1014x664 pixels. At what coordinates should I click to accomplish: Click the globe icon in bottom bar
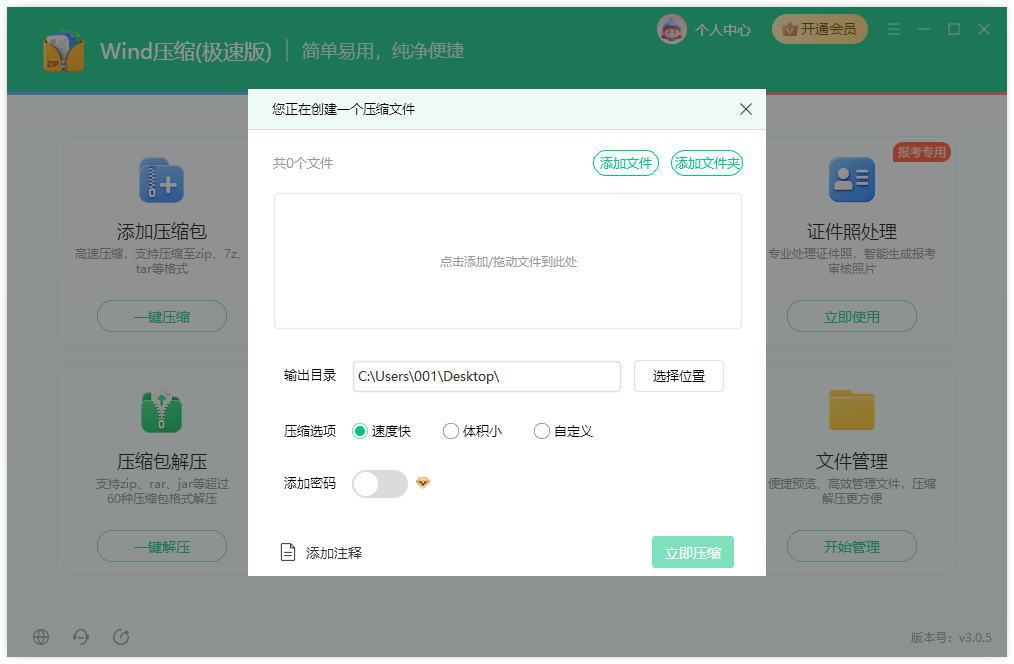(41, 637)
